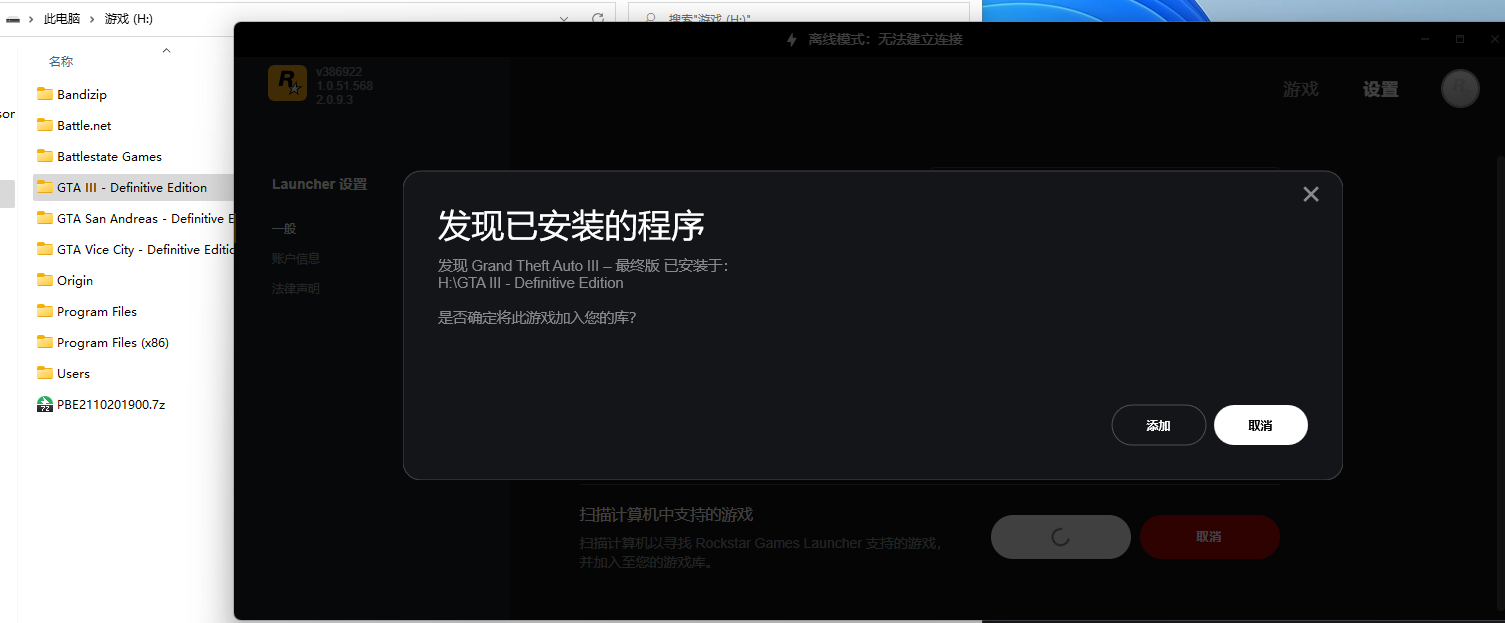Click 游戏 (H:) in Explorer address breadcrumb
Screen dimensions: 1505x623
[129, 19]
